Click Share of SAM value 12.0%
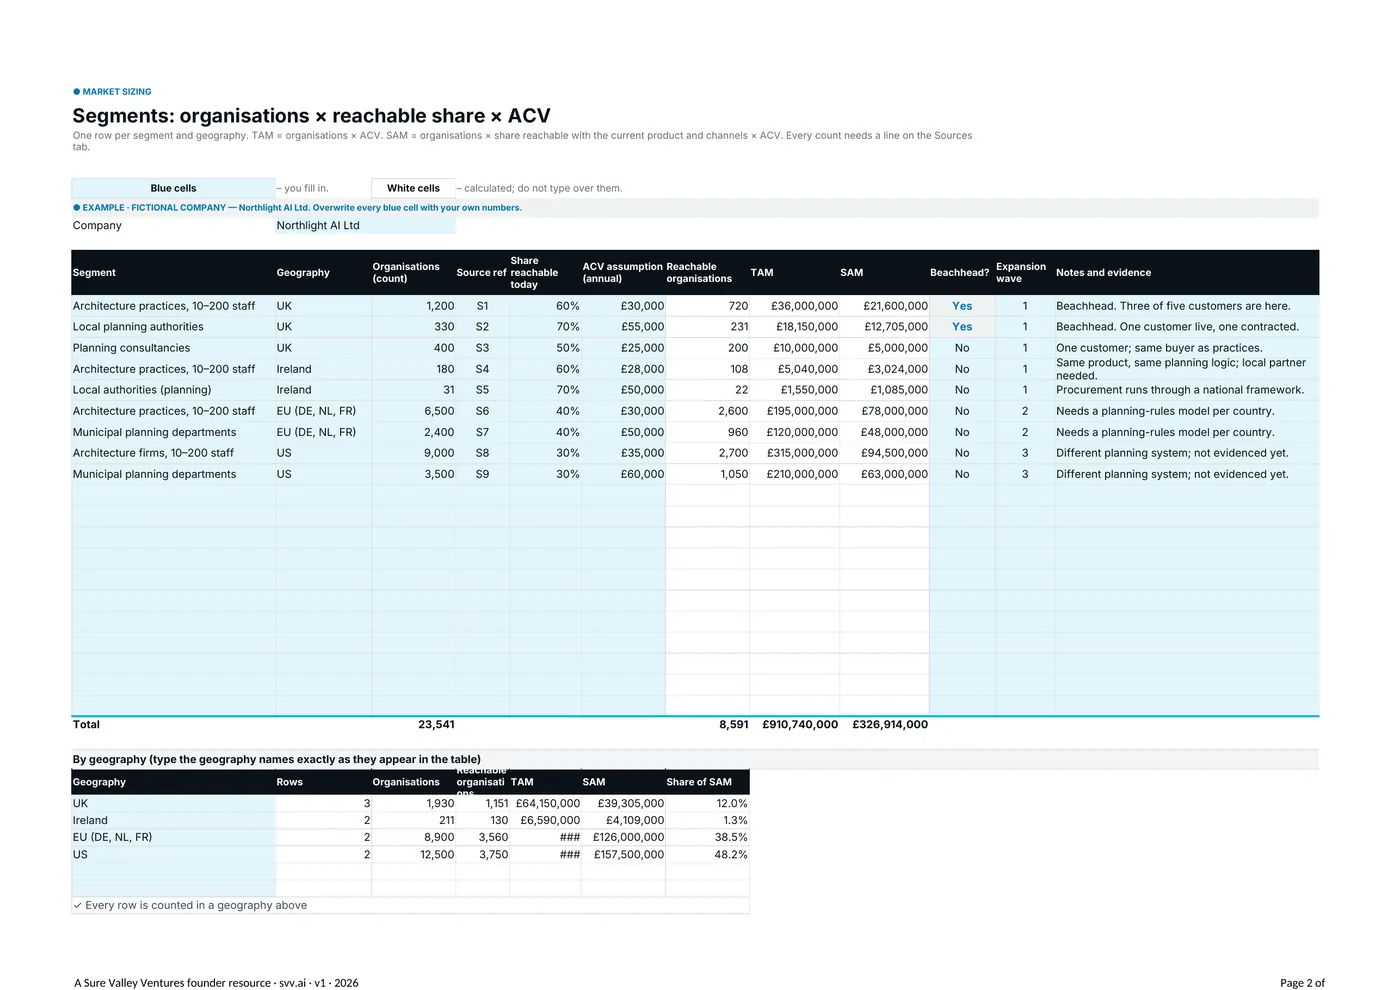This screenshot has height=990, width=1400. click(707, 803)
